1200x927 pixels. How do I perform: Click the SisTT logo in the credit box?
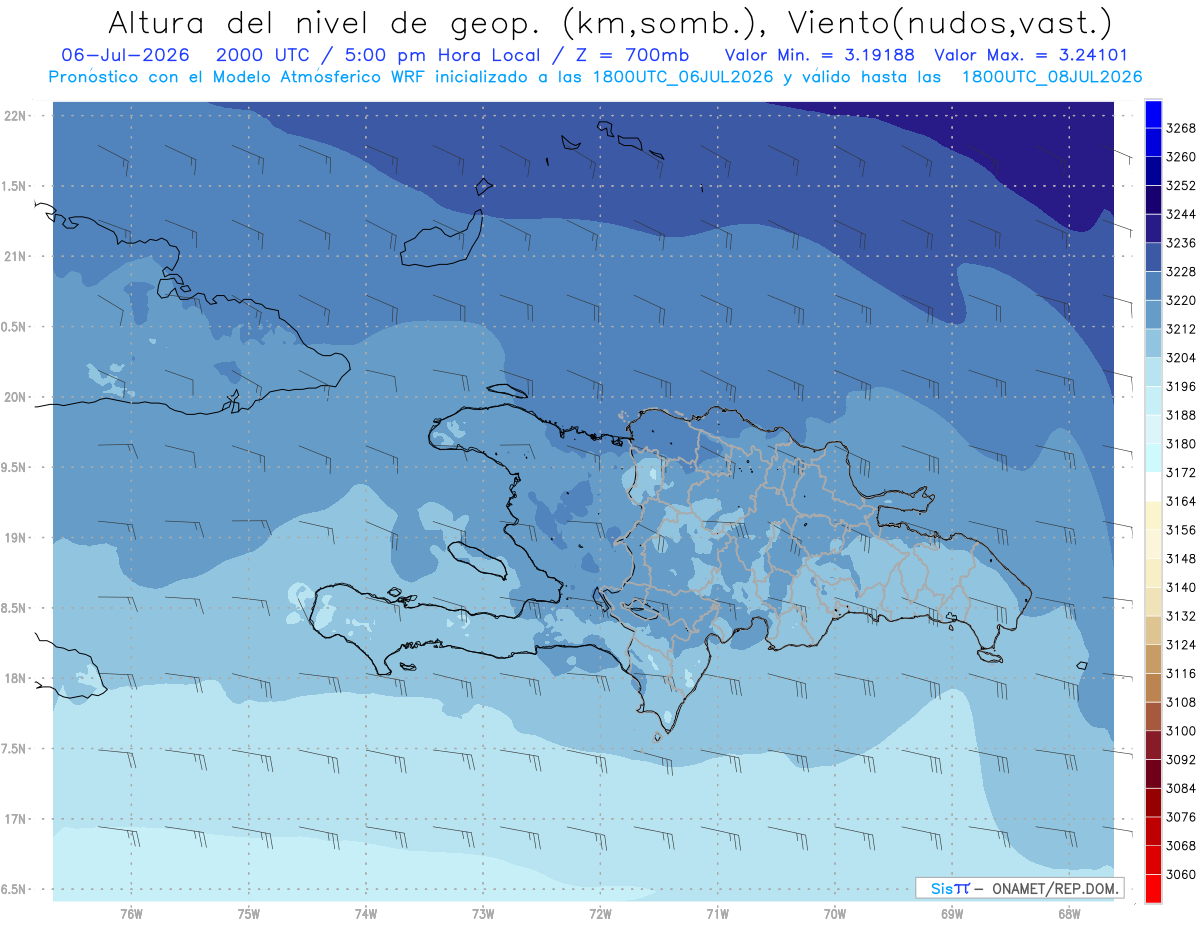(x=950, y=888)
